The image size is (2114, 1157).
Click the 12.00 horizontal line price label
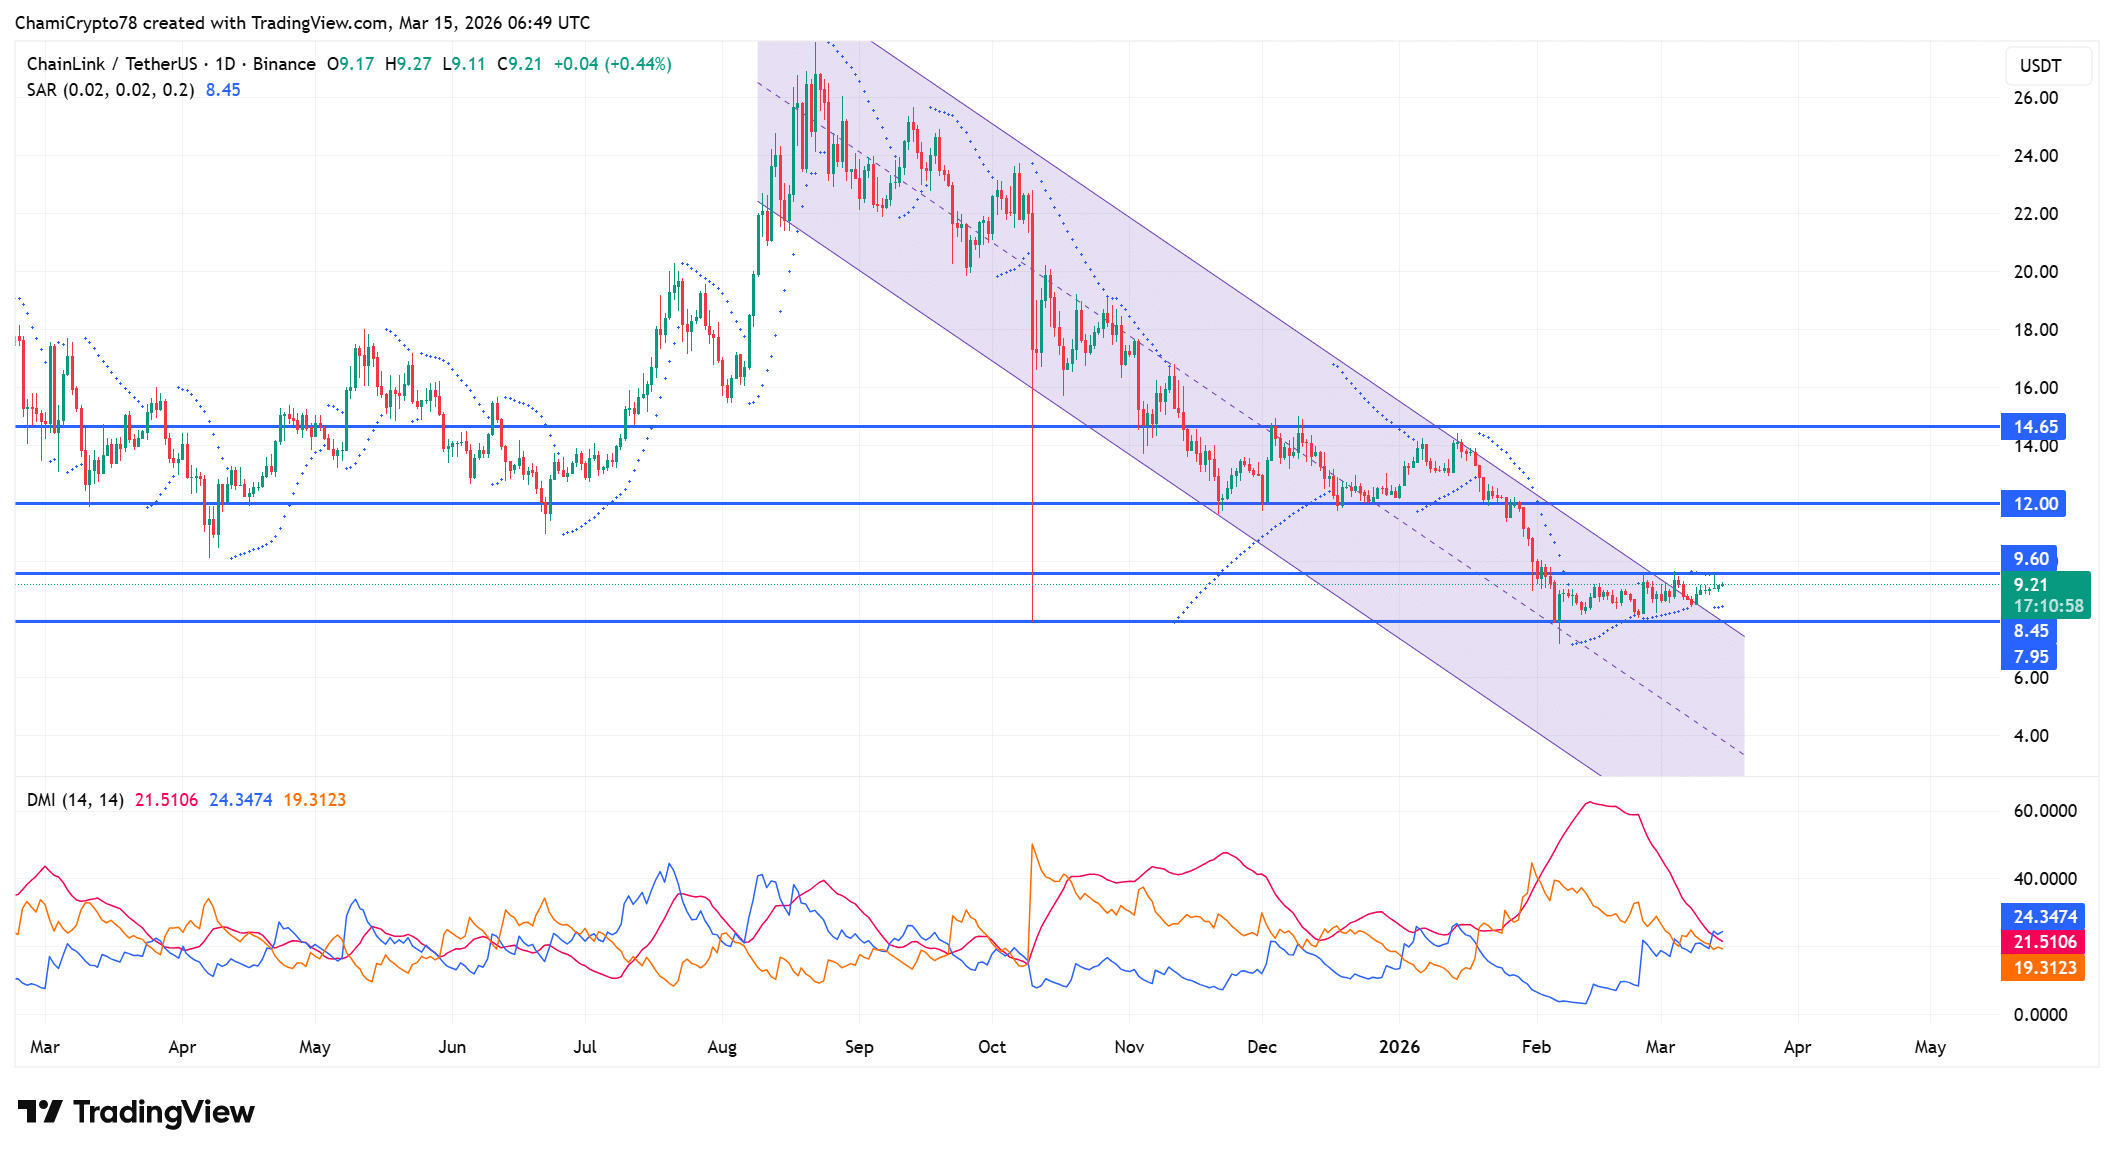(x=2034, y=504)
